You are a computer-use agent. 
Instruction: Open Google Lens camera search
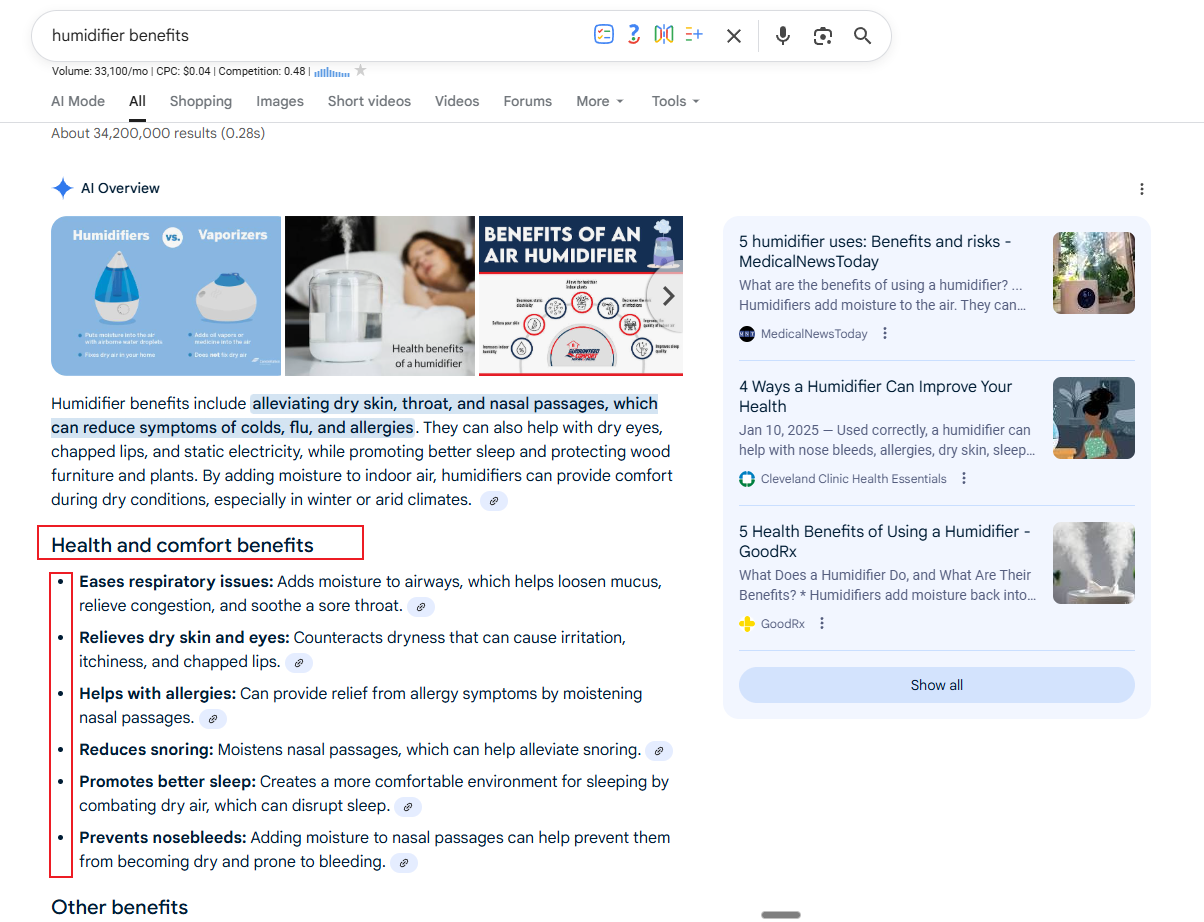[823, 34]
